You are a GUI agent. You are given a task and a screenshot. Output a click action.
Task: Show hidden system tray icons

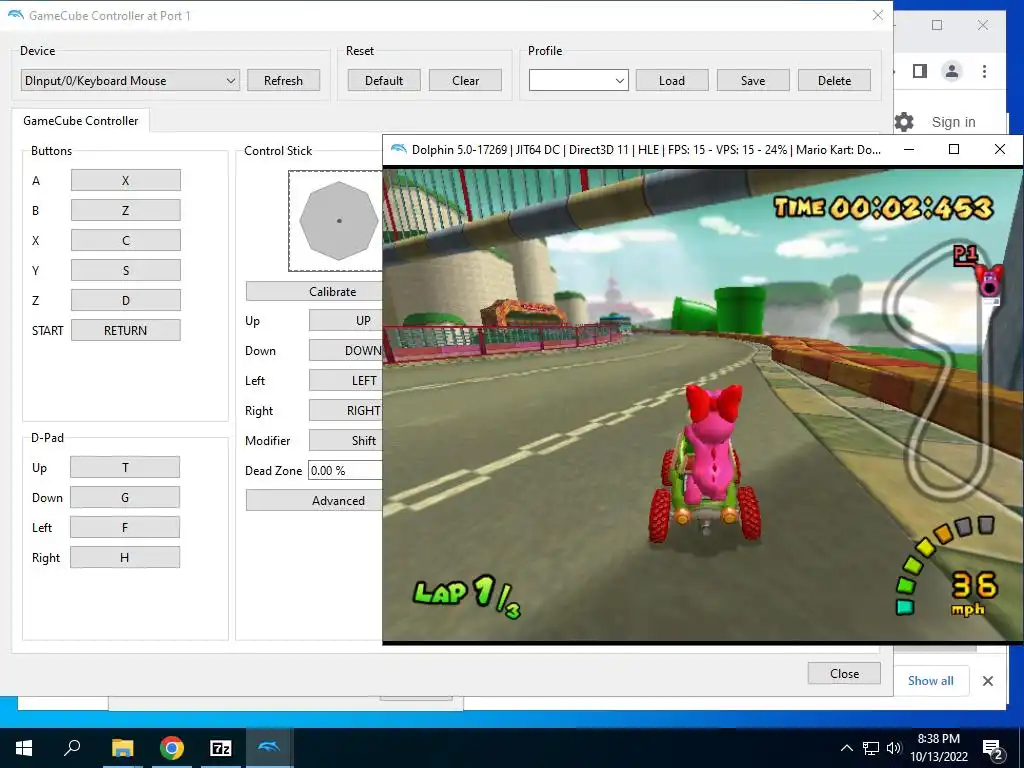(846, 748)
